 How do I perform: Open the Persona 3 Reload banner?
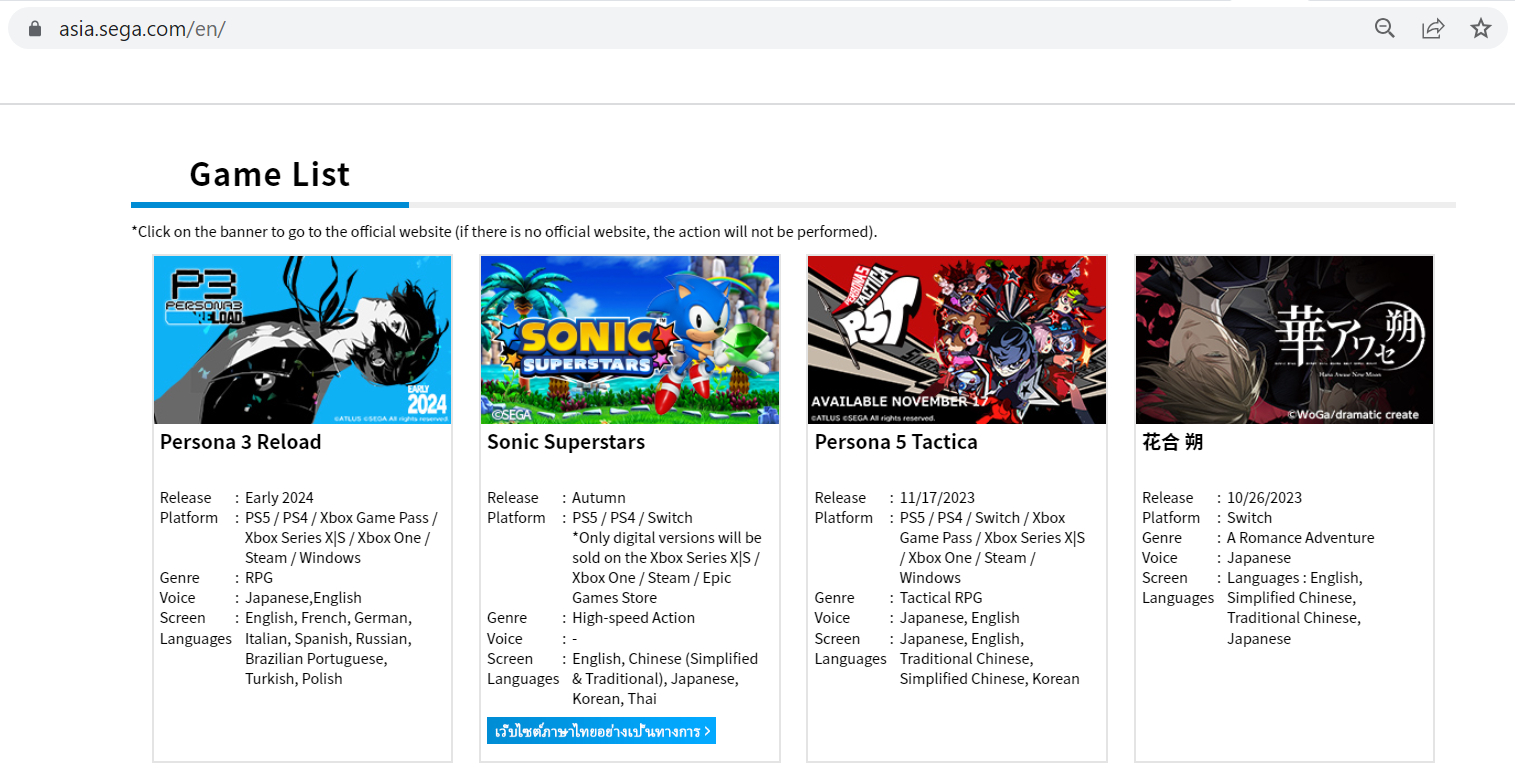point(302,340)
